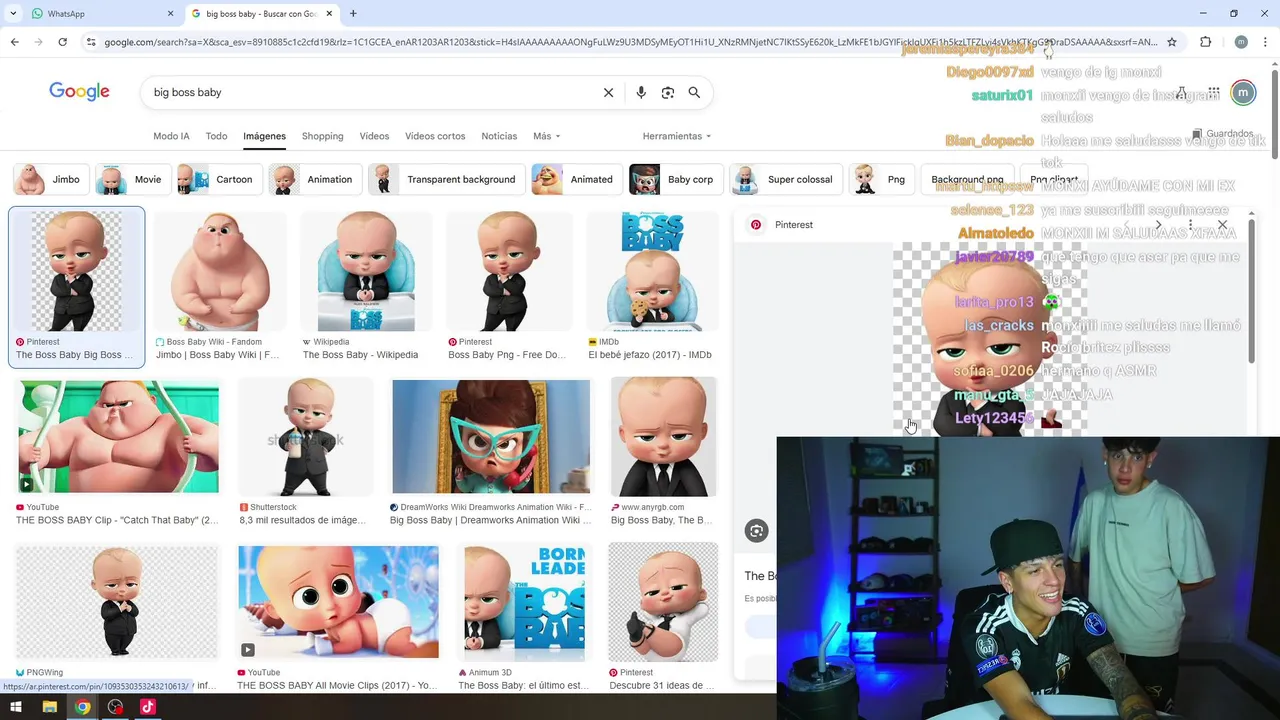Expand the Más dropdown
This screenshot has width=1280, height=720.
point(546,136)
